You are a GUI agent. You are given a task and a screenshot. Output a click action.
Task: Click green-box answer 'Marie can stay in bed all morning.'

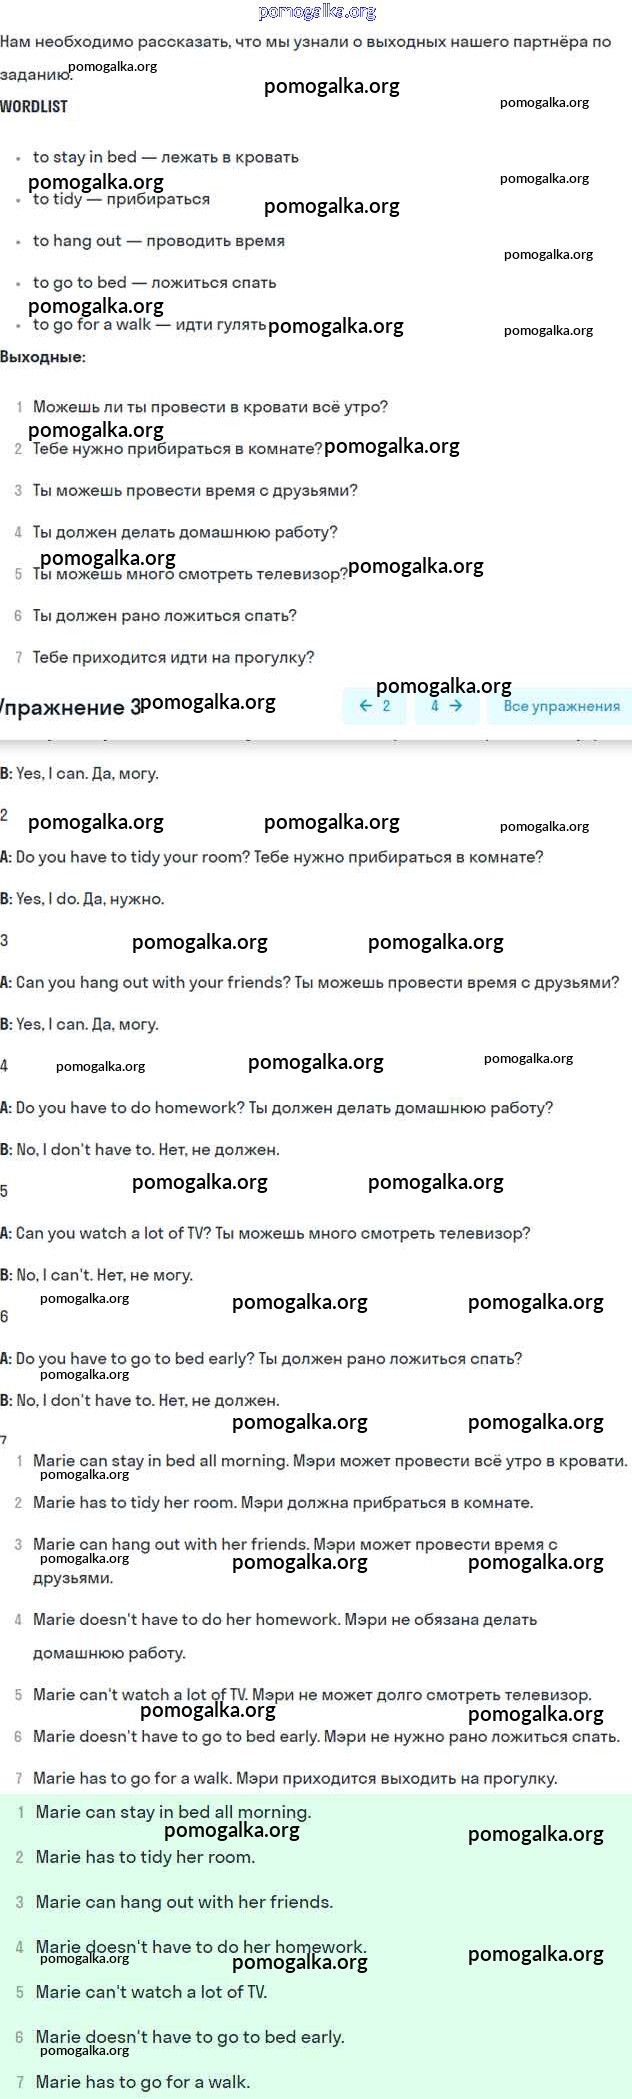click(x=173, y=1812)
